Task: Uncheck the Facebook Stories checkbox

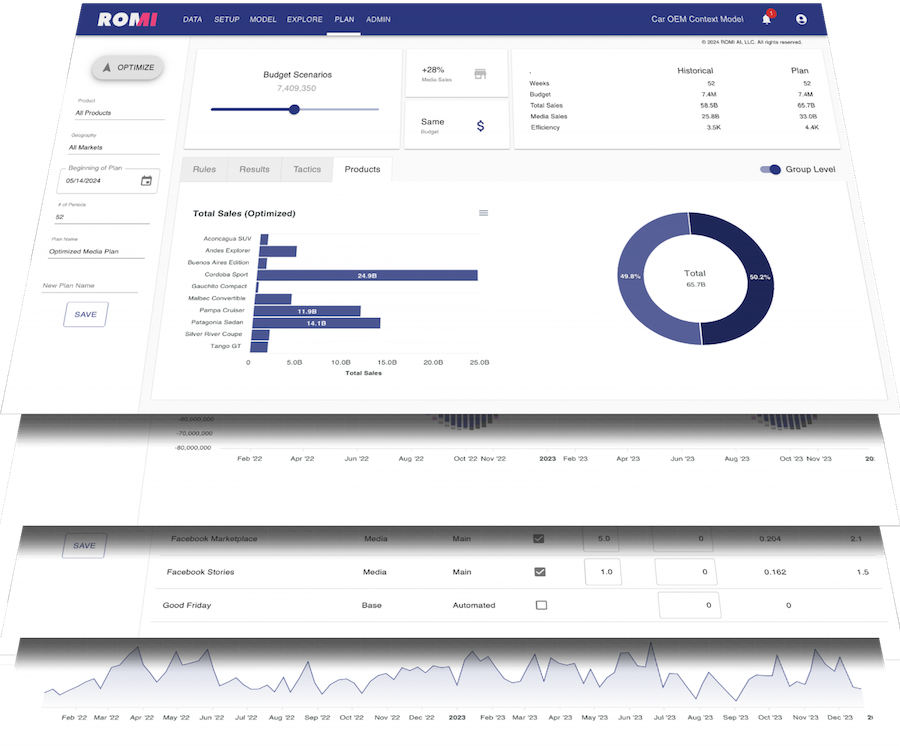Action: [x=540, y=572]
